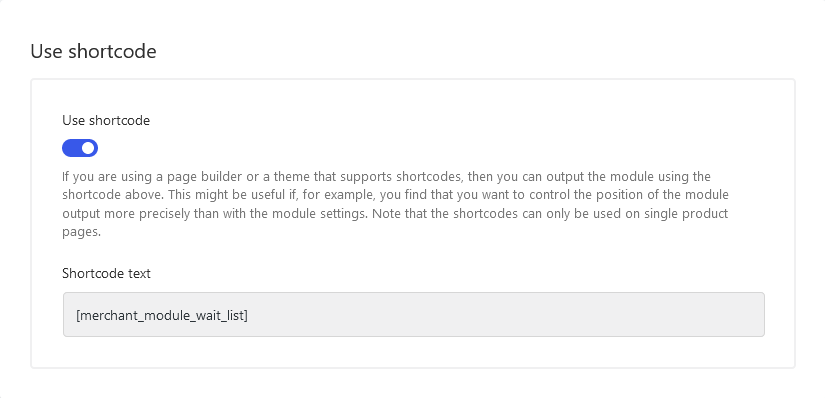The width and height of the screenshot is (825, 398).
Task: Select the [merchant_module_wait_list] shortcode text
Action: [x=162, y=315]
